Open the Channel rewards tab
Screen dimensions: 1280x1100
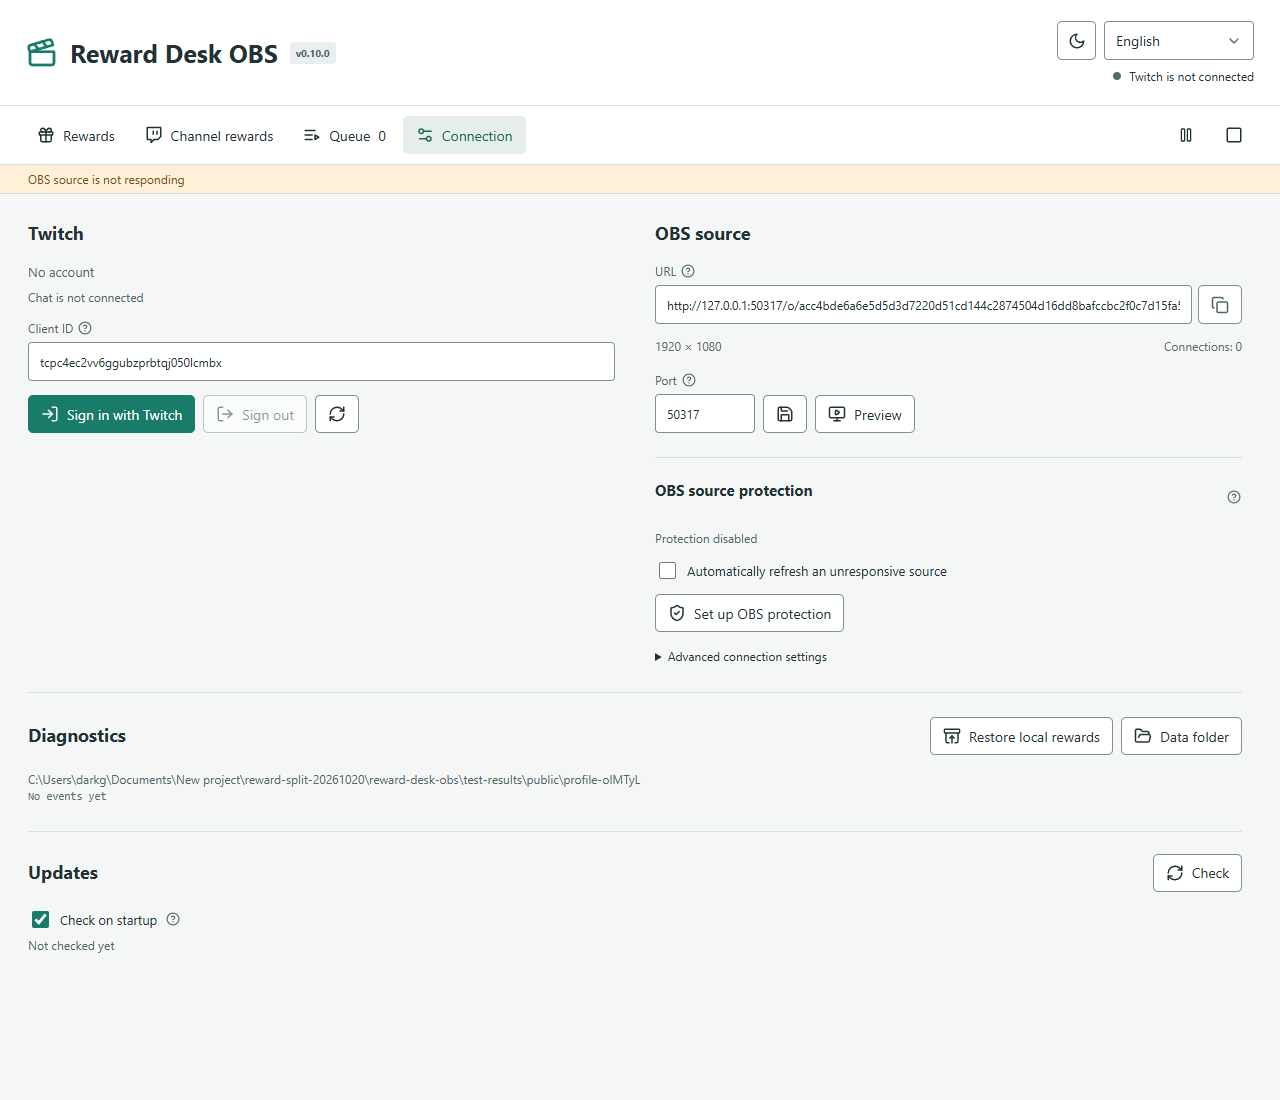[210, 135]
